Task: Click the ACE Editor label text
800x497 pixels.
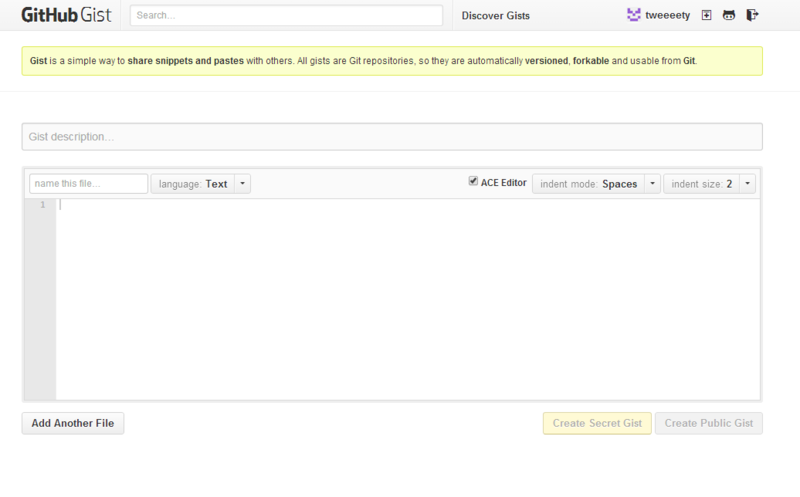Action: pos(504,183)
